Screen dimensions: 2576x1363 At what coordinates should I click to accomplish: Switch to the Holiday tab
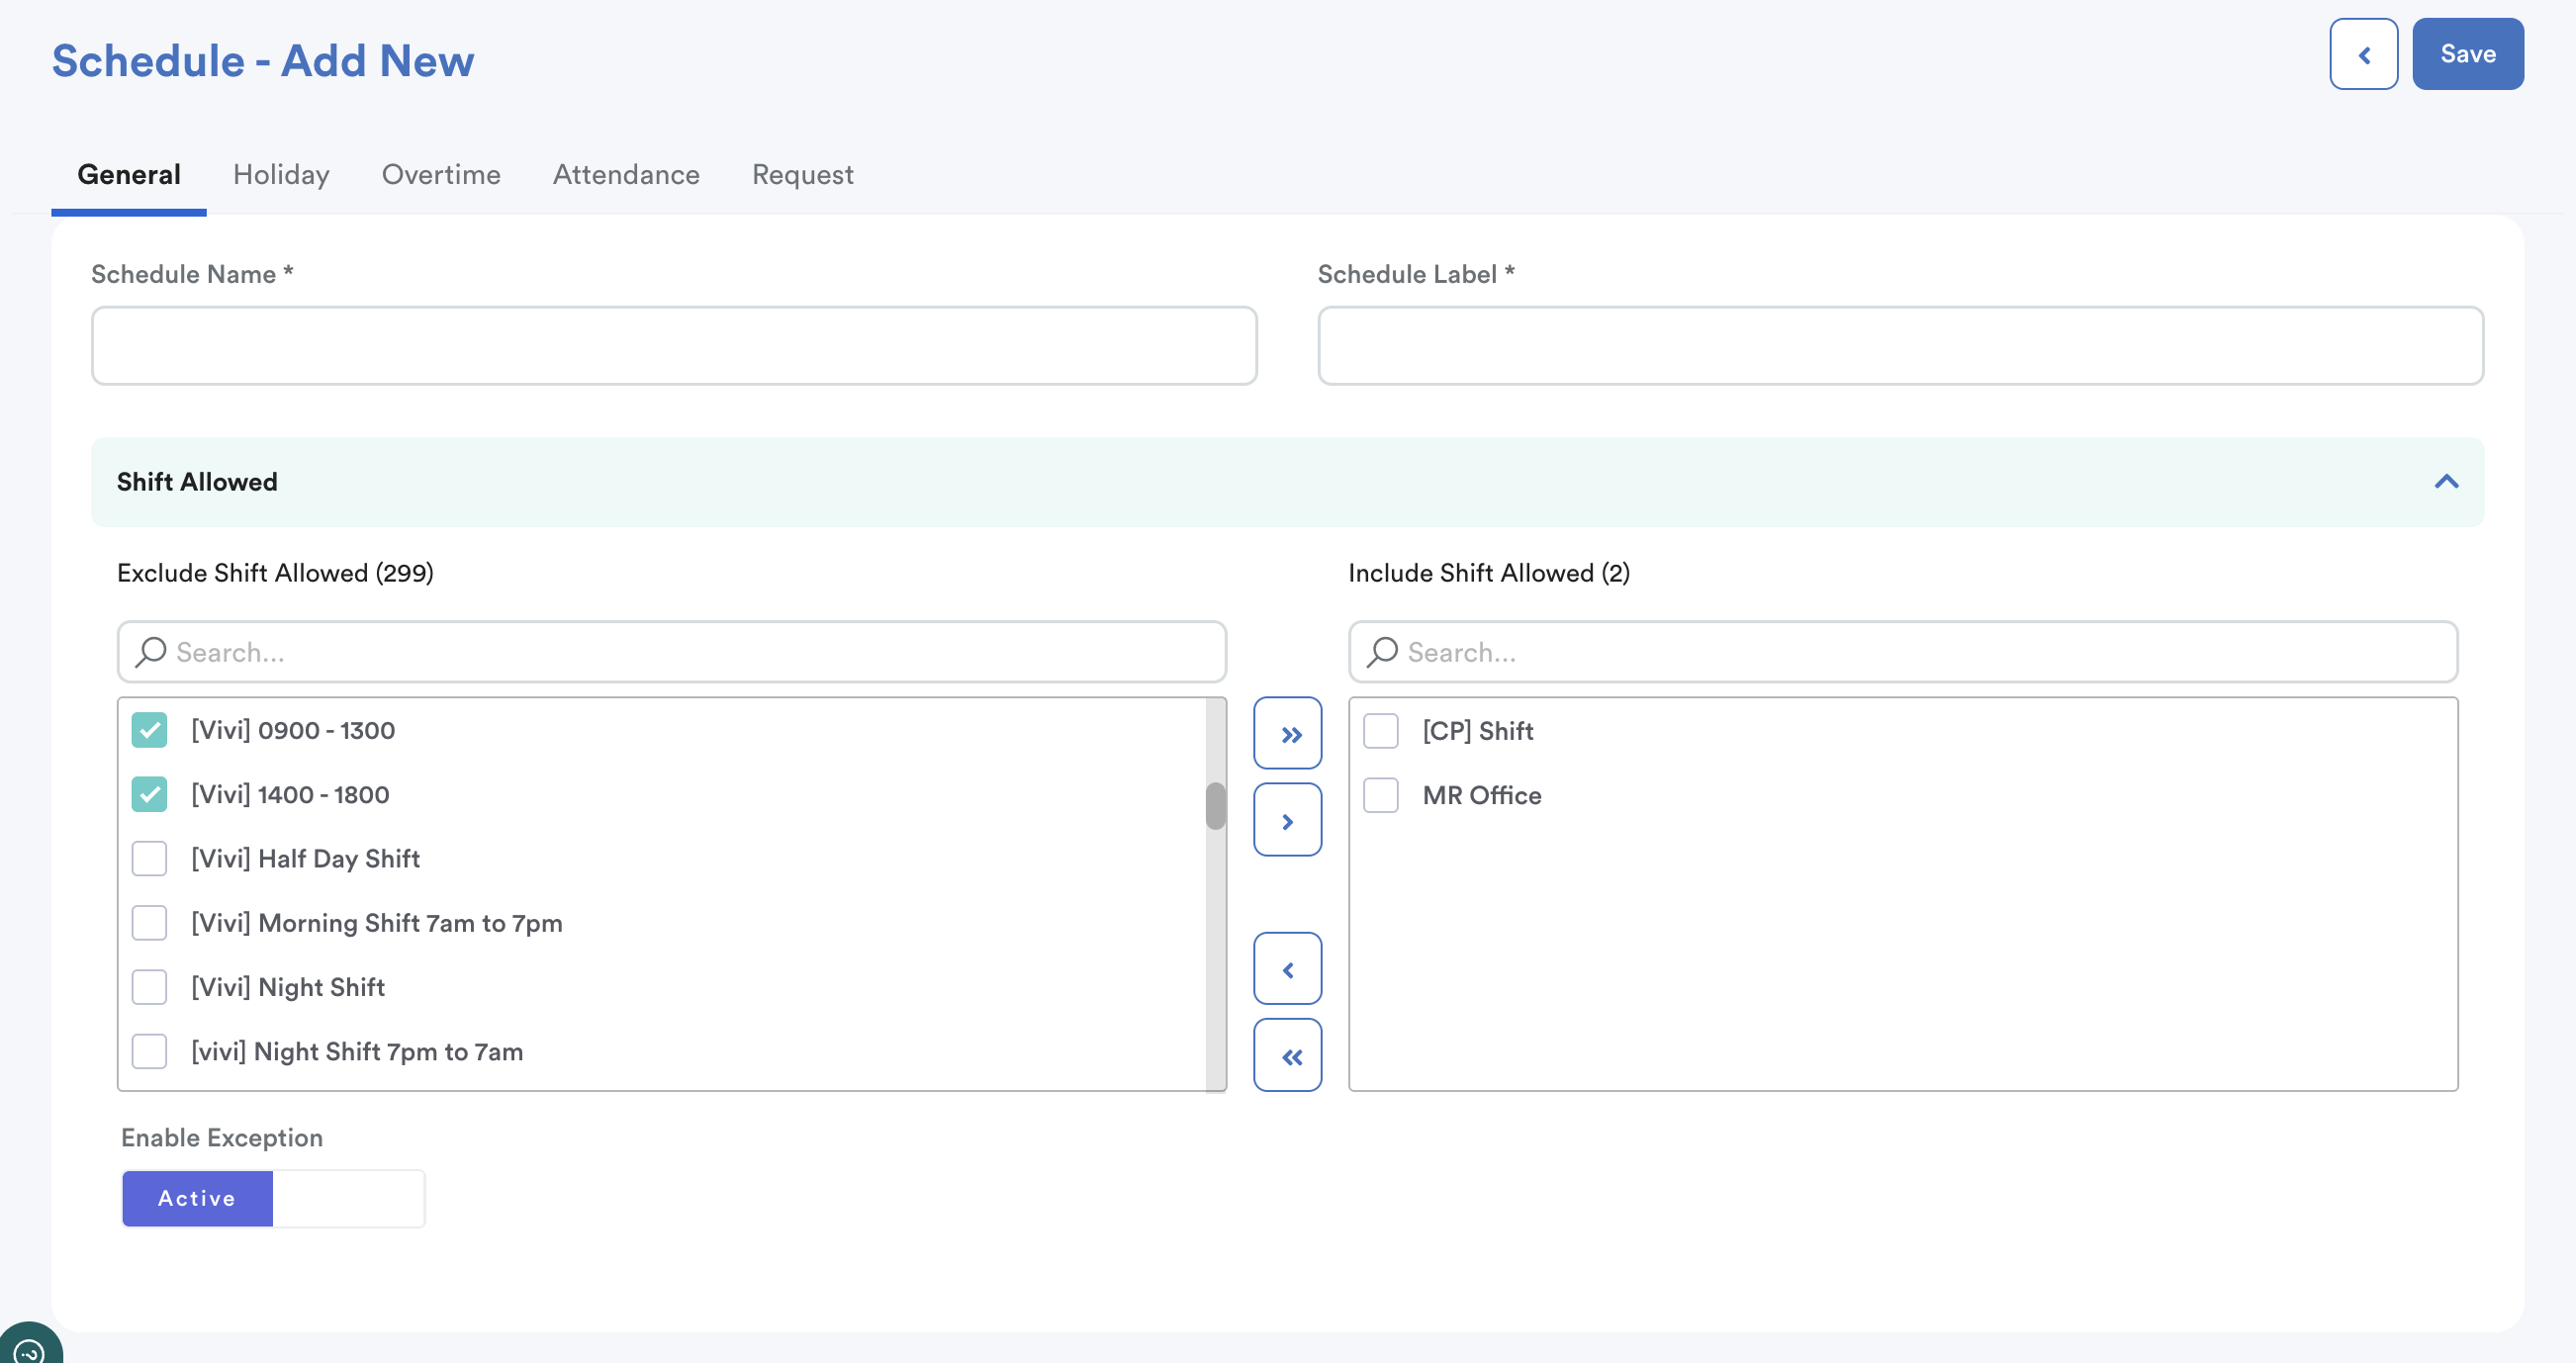tap(281, 175)
